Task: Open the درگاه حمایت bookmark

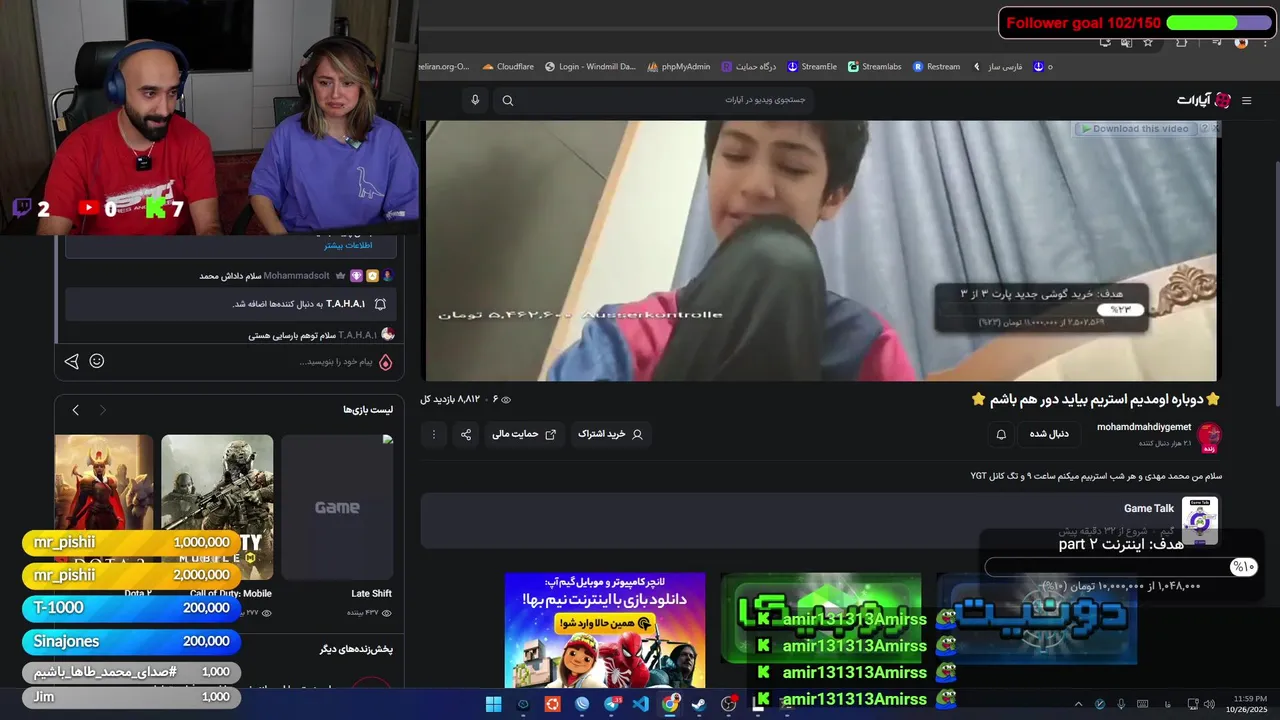Action: pos(749,67)
